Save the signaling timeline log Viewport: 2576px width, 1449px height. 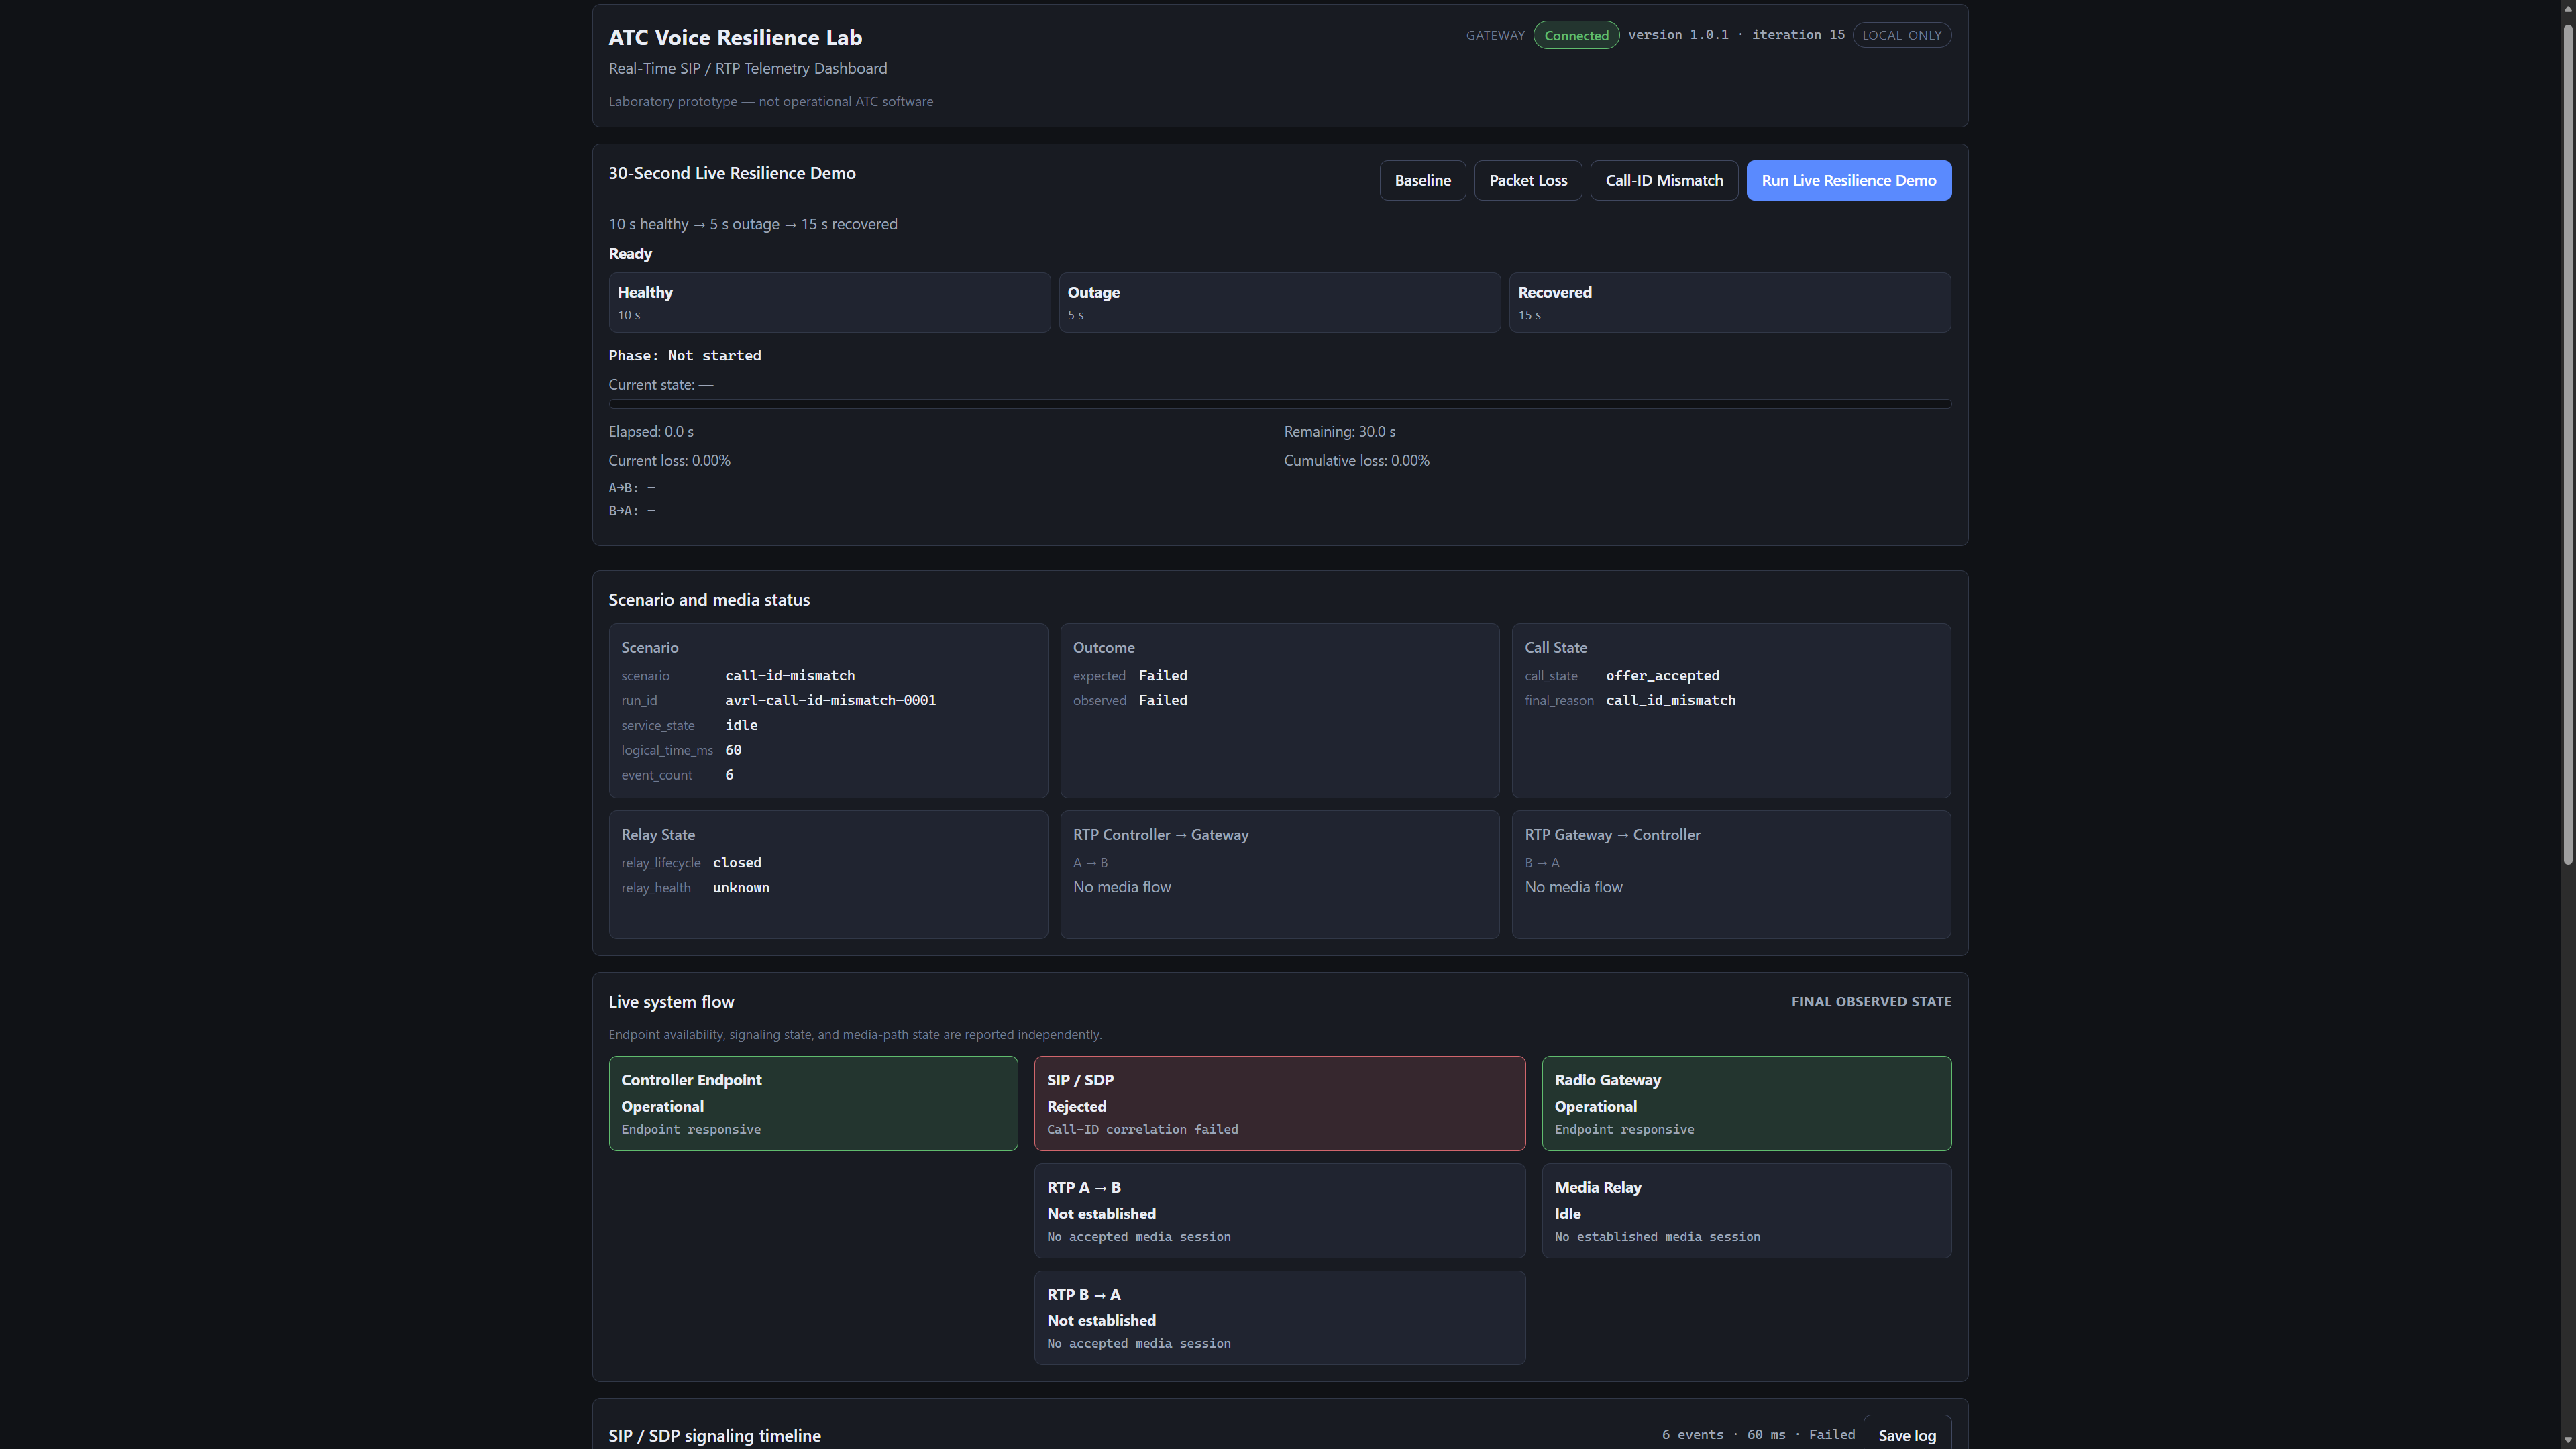[1907, 1435]
